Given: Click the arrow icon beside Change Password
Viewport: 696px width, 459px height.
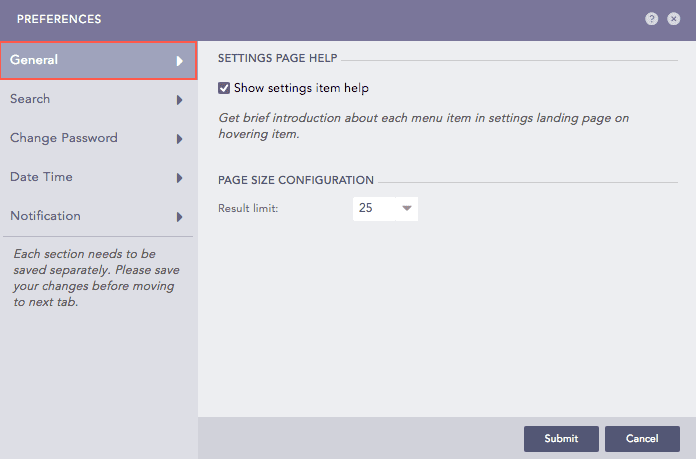Looking at the screenshot, I should pos(180,138).
